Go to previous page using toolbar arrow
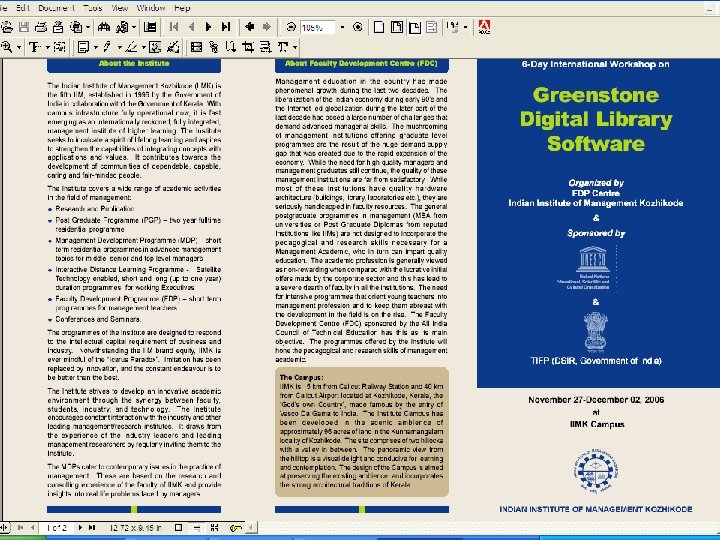This screenshot has height=540, width=720. [x=191, y=28]
